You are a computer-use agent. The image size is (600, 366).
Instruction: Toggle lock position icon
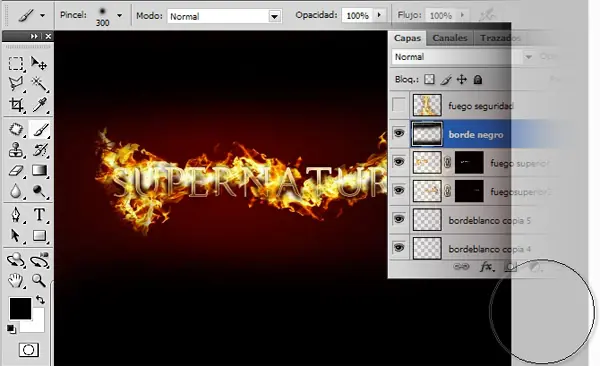(462, 79)
